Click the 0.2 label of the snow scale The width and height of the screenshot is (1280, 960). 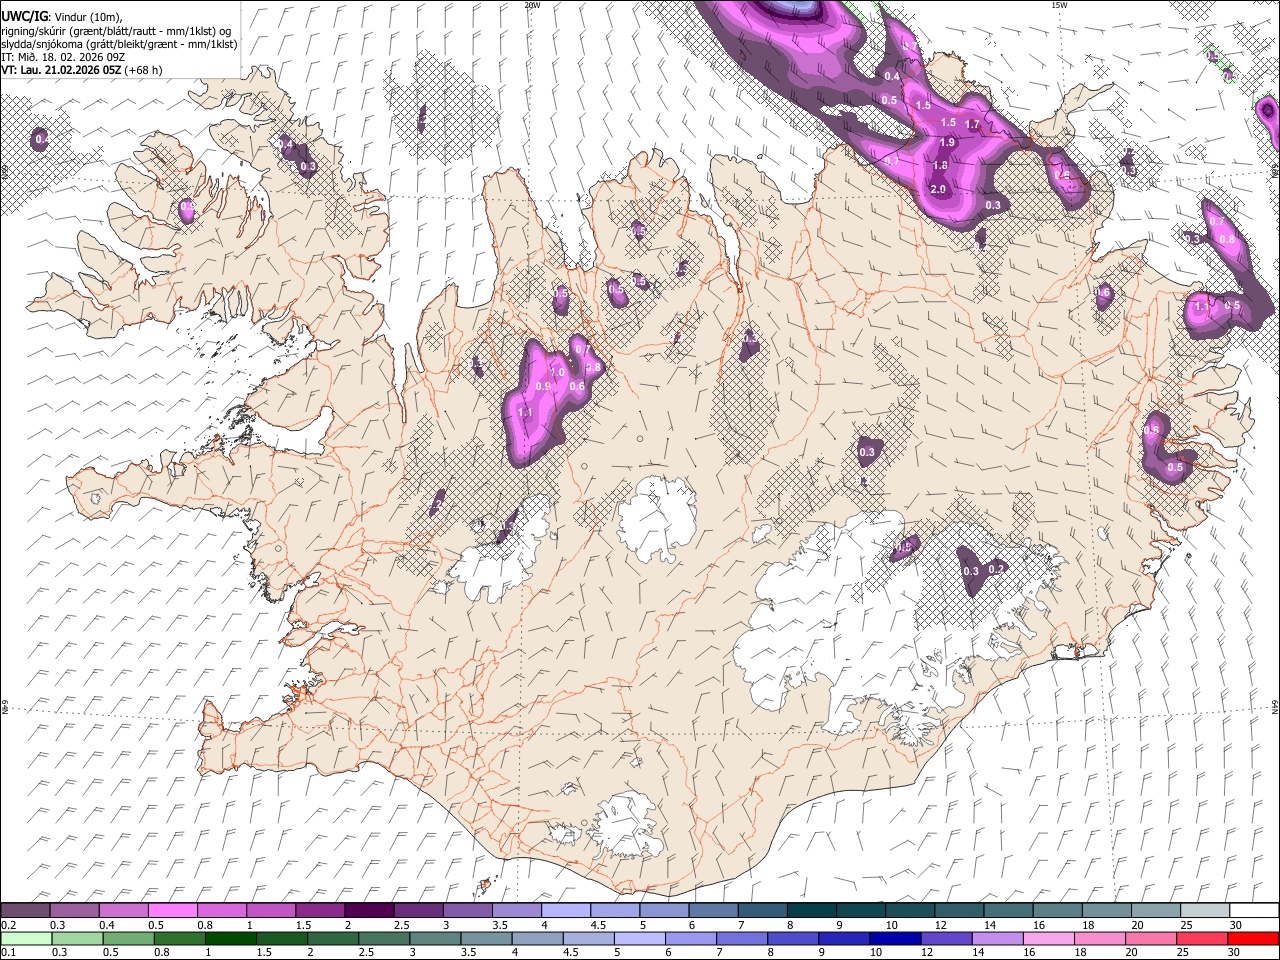7,925
